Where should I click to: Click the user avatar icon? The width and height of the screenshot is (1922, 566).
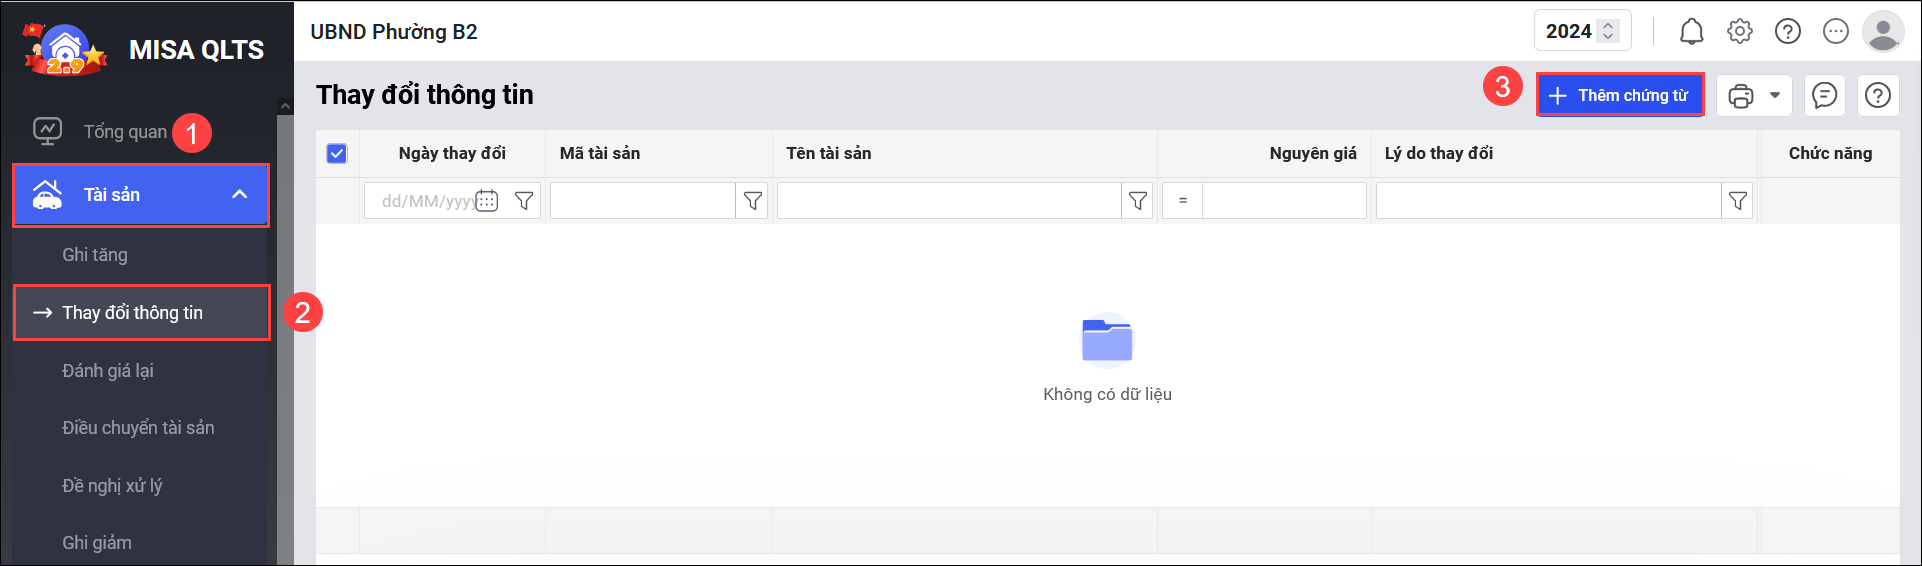[x=1883, y=32]
